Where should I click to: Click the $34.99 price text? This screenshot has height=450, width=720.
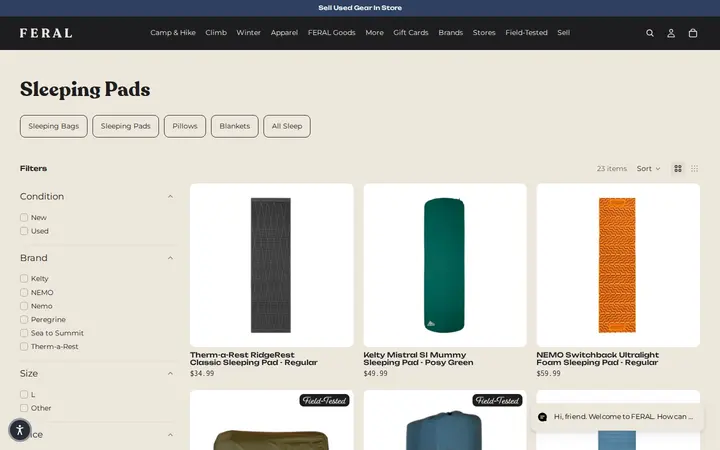202,373
